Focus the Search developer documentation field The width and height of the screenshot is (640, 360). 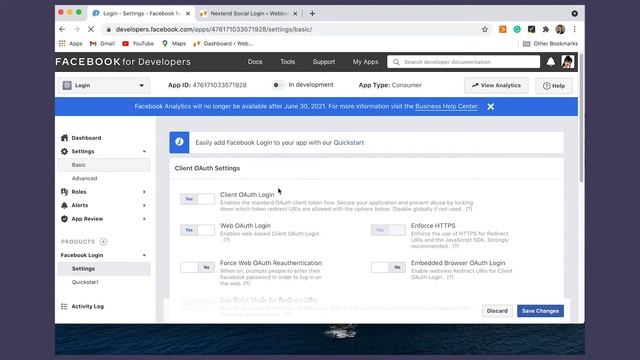click(463, 62)
